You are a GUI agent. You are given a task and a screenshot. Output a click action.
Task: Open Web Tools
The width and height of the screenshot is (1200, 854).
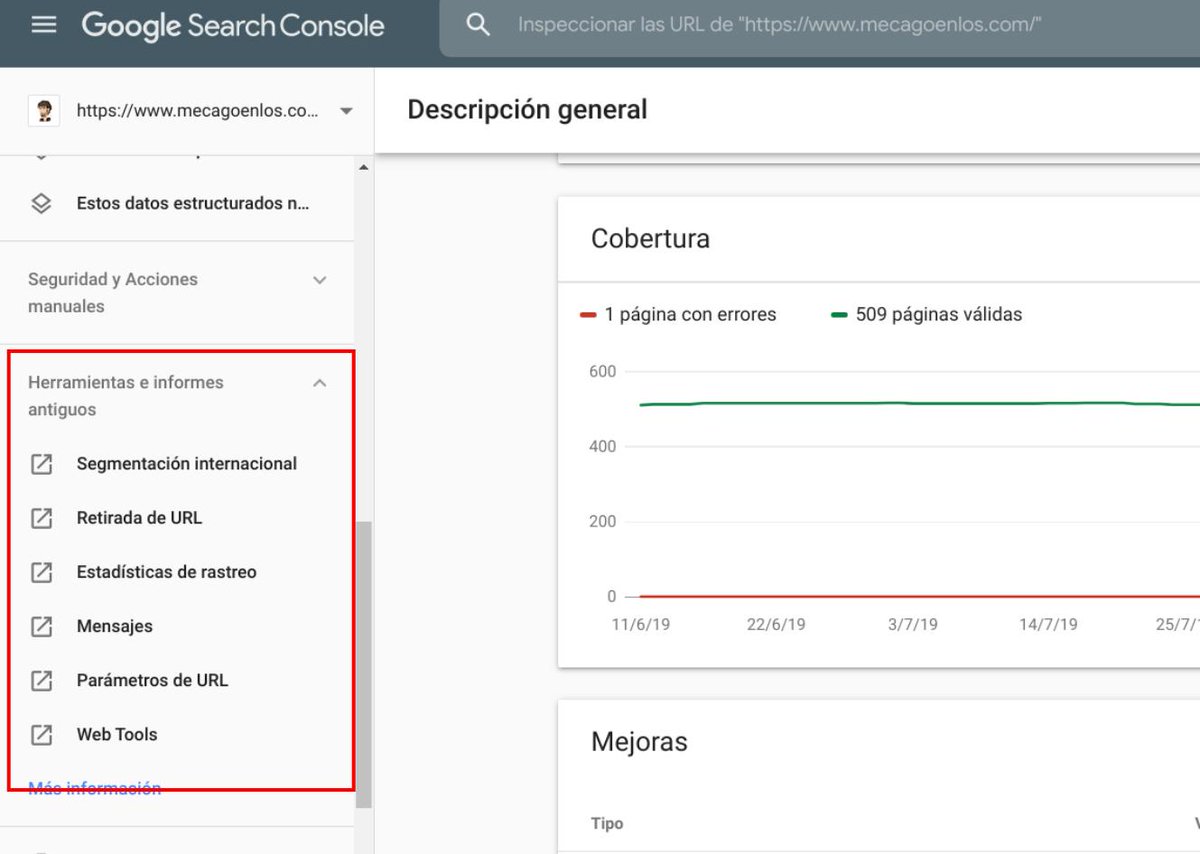point(117,734)
